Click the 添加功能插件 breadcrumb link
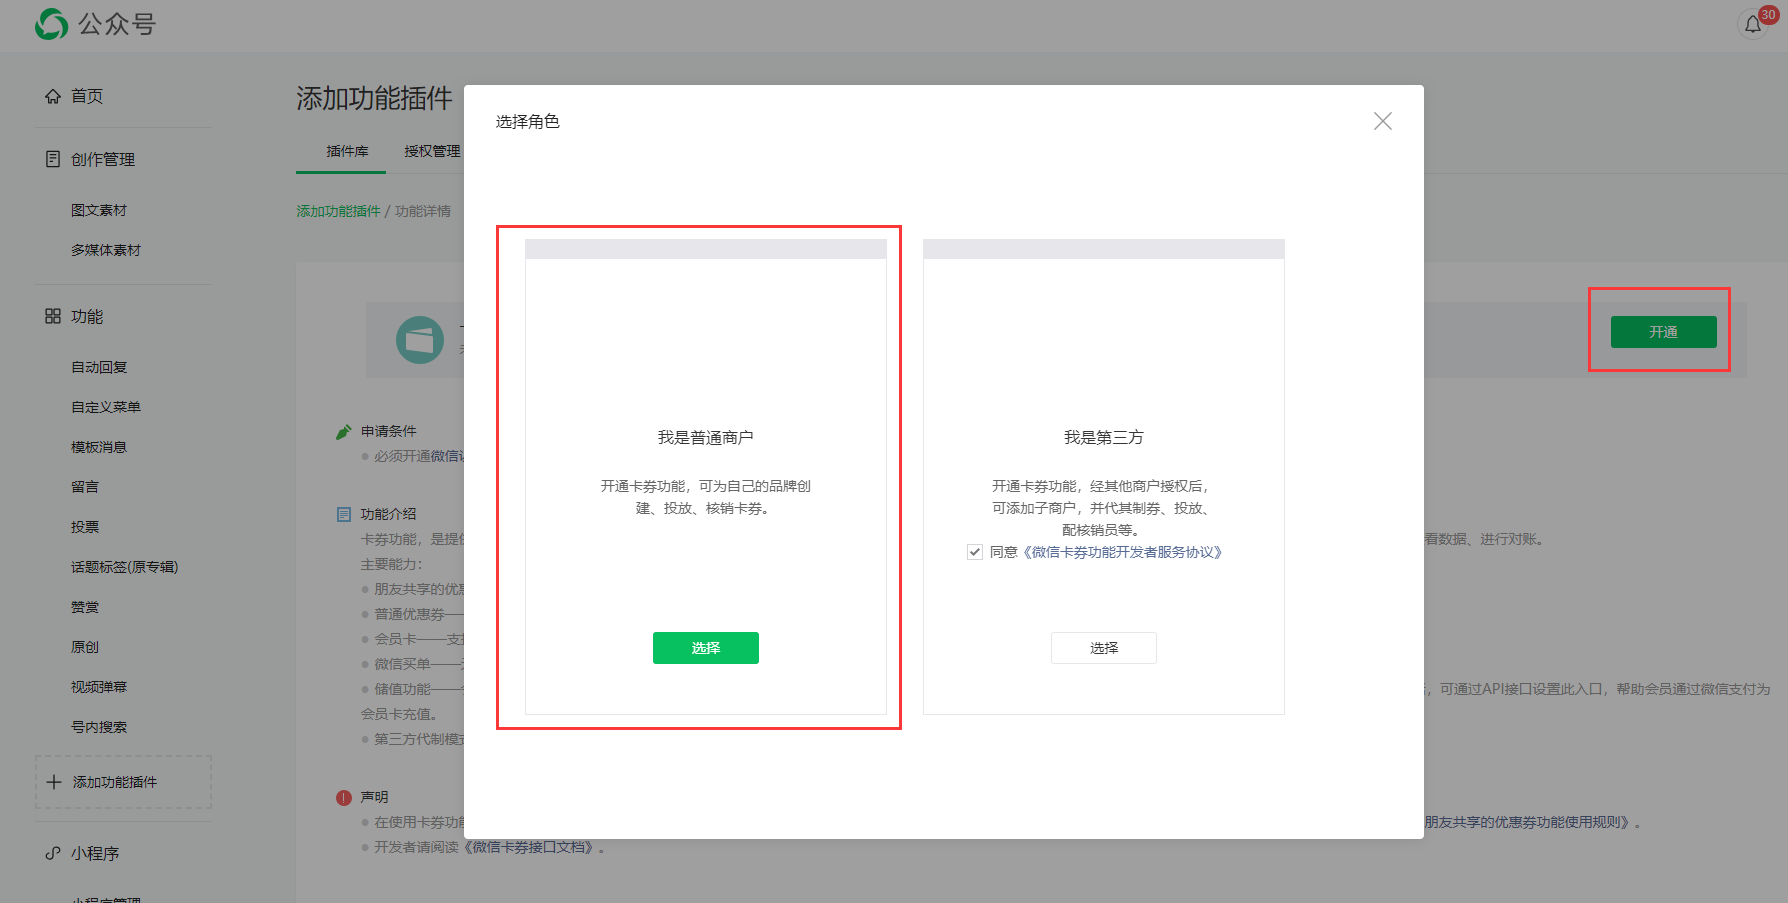Viewport: 1788px width, 903px height. coord(338,211)
